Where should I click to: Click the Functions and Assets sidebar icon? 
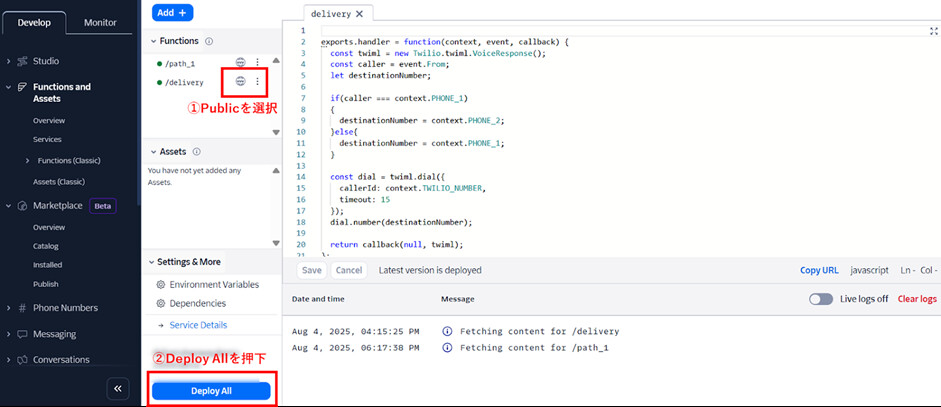[x=22, y=87]
